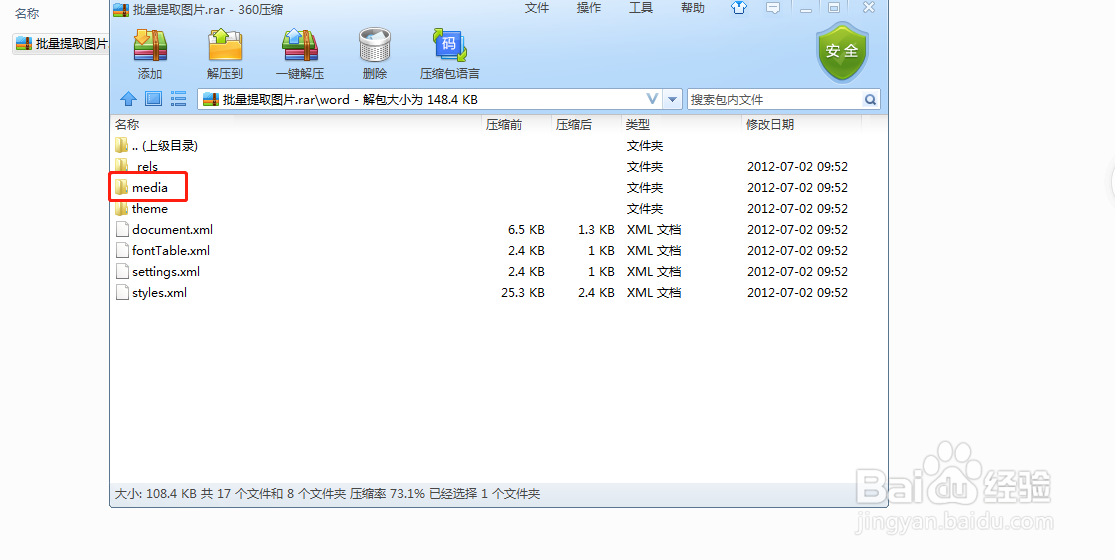Sort by the Name (名称) column header
This screenshot has width=1115, height=560.
click(127, 124)
